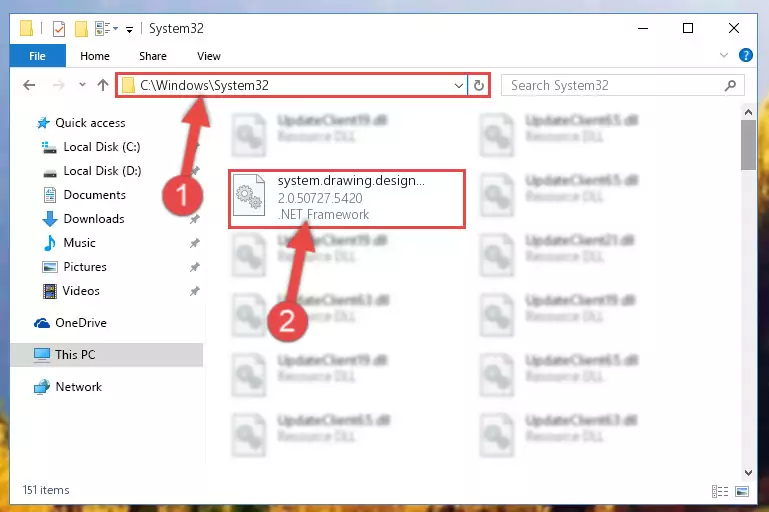
Task: Click the vertical scrollbar thumb
Action: click(748, 145)
